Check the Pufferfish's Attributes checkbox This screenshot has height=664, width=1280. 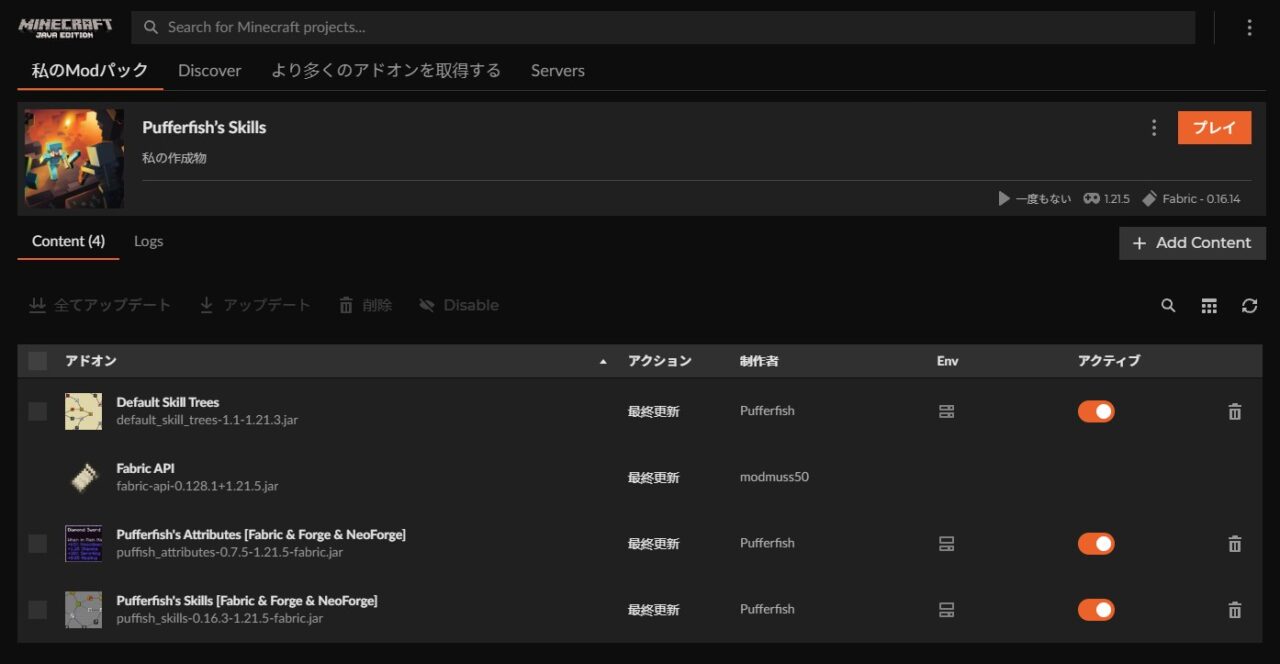(38, 544)
